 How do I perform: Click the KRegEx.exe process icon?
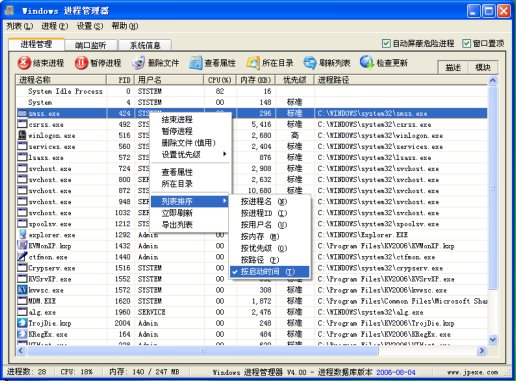click(x=22, y=333)
